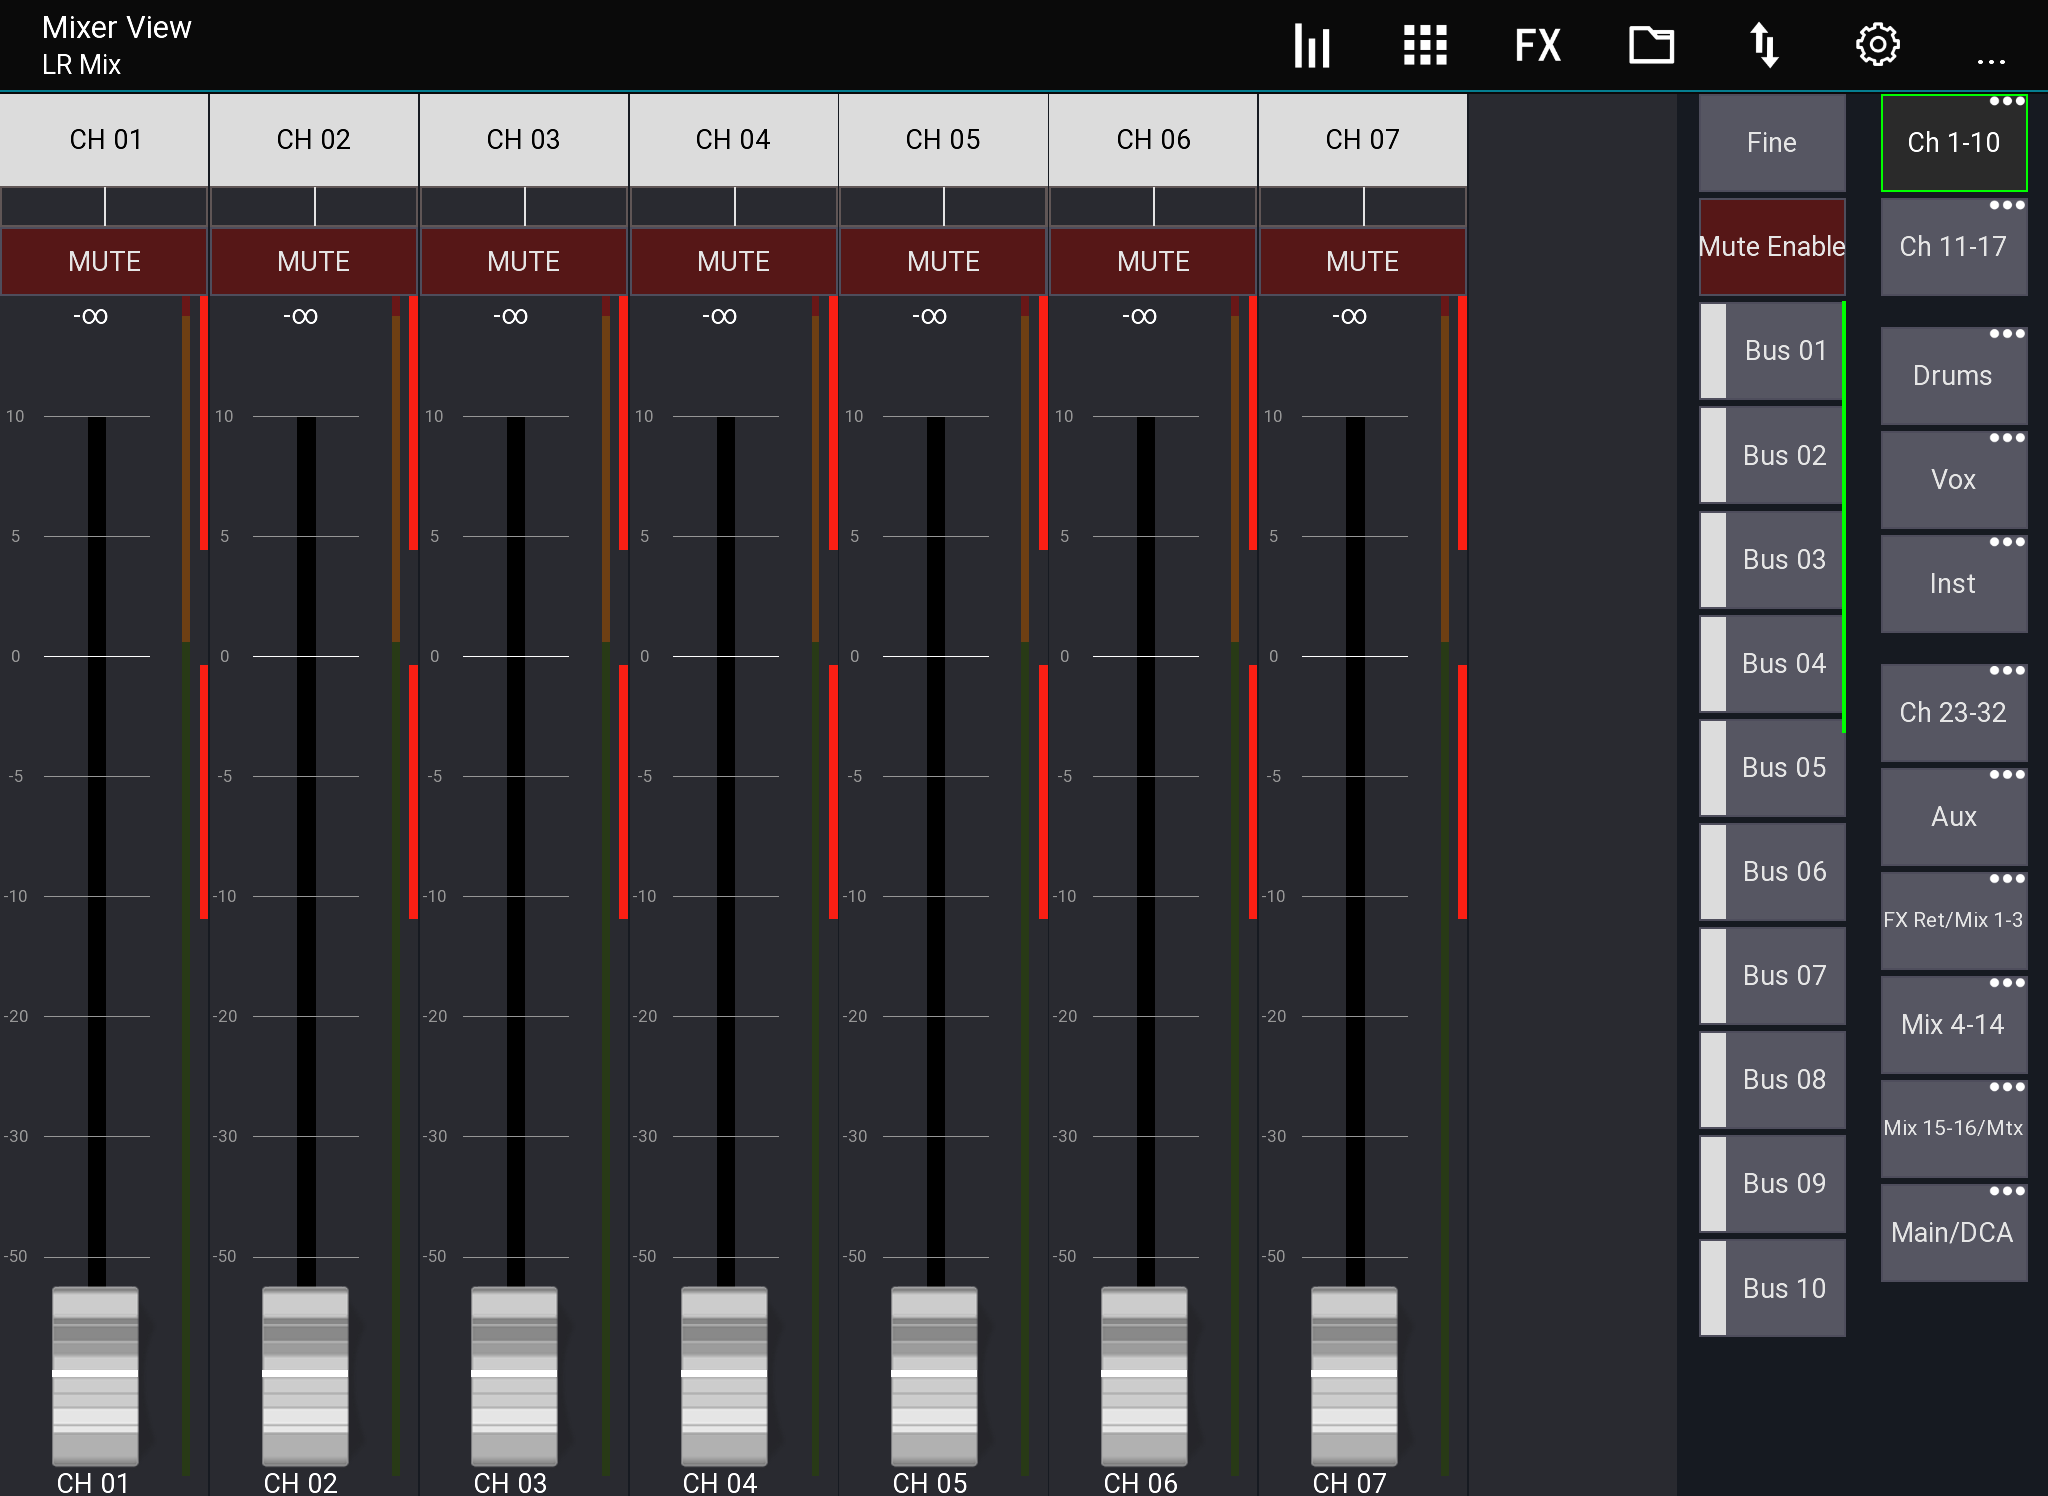
Task: Mute channel CH 02
Action: [x=314, y=262]
